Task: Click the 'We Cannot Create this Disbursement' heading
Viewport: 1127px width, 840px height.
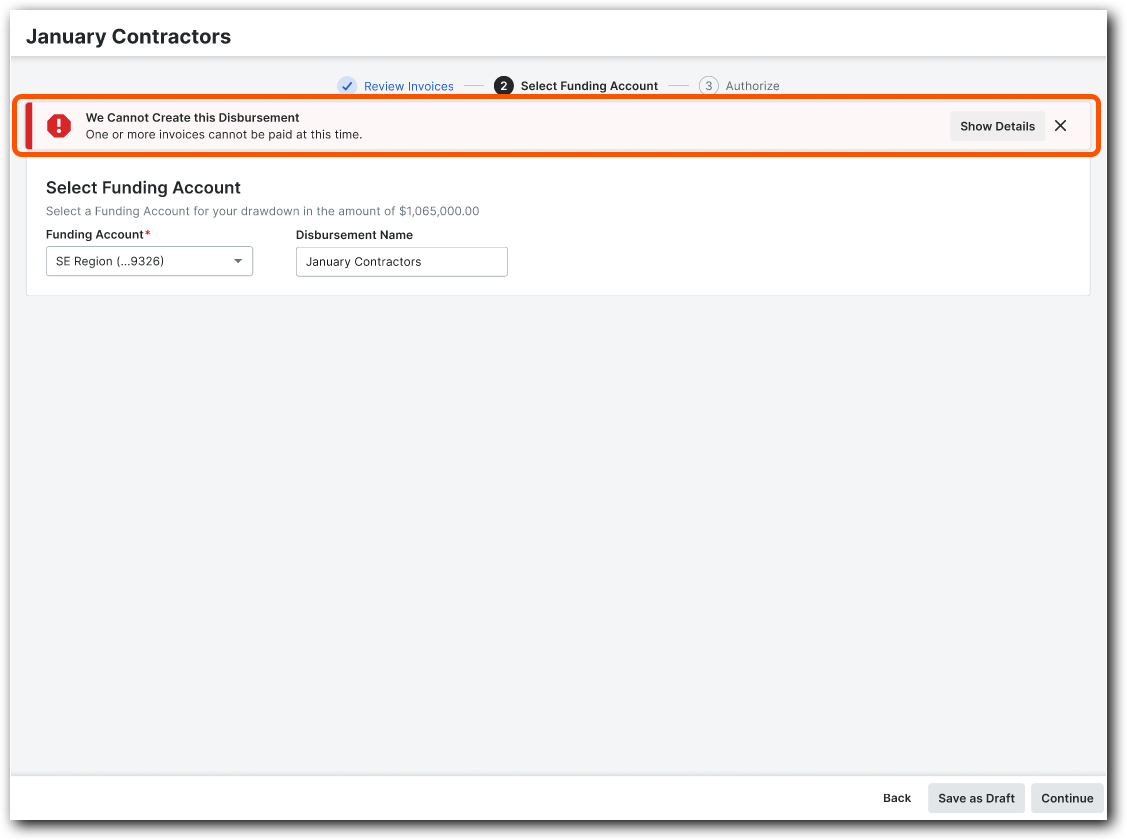Action: point(193,117)
